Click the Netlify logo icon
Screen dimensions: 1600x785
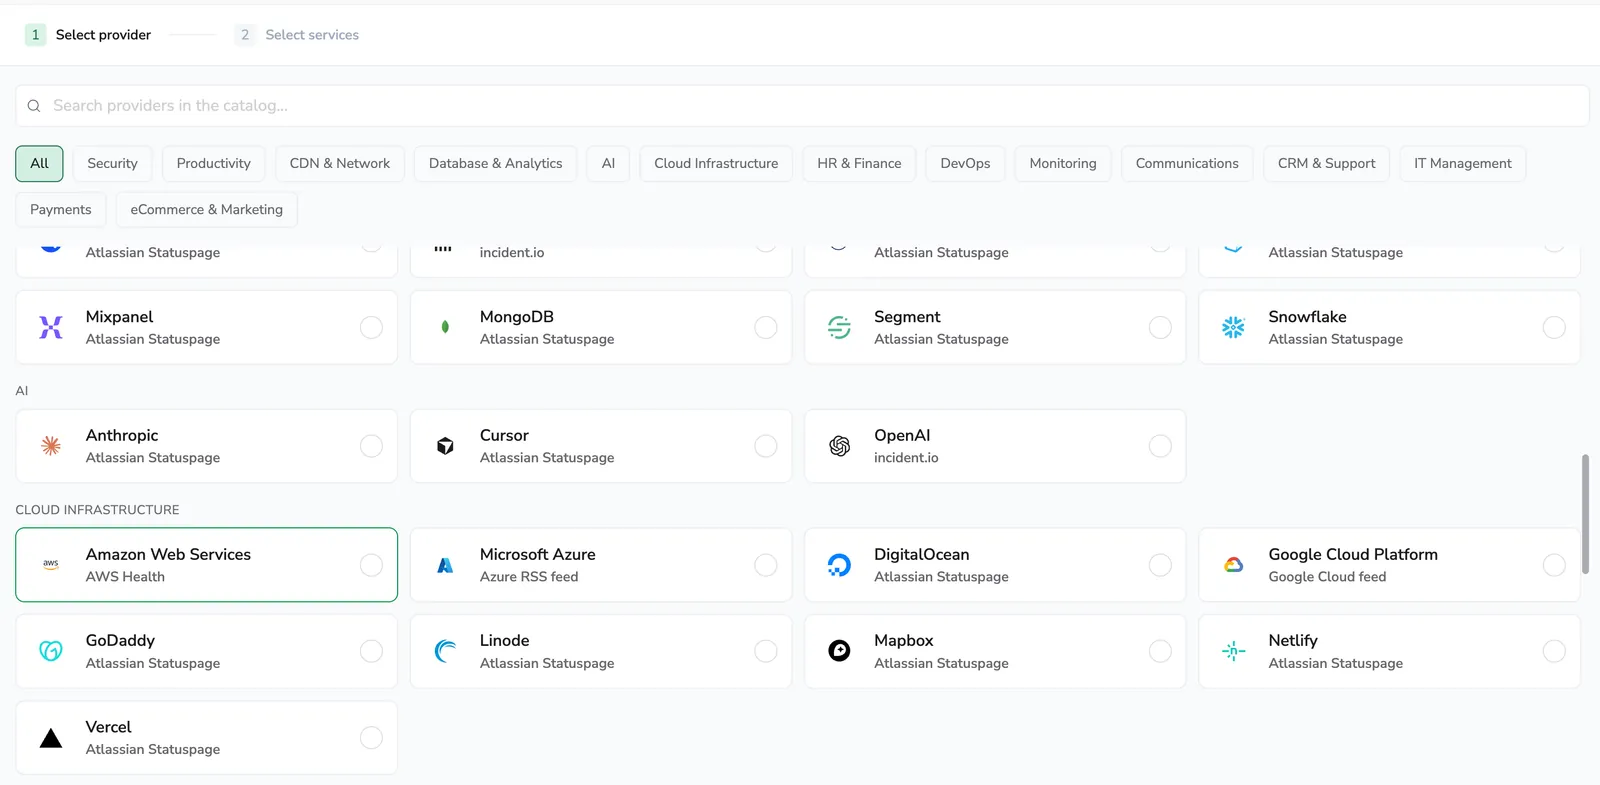tap(1233, 651)
